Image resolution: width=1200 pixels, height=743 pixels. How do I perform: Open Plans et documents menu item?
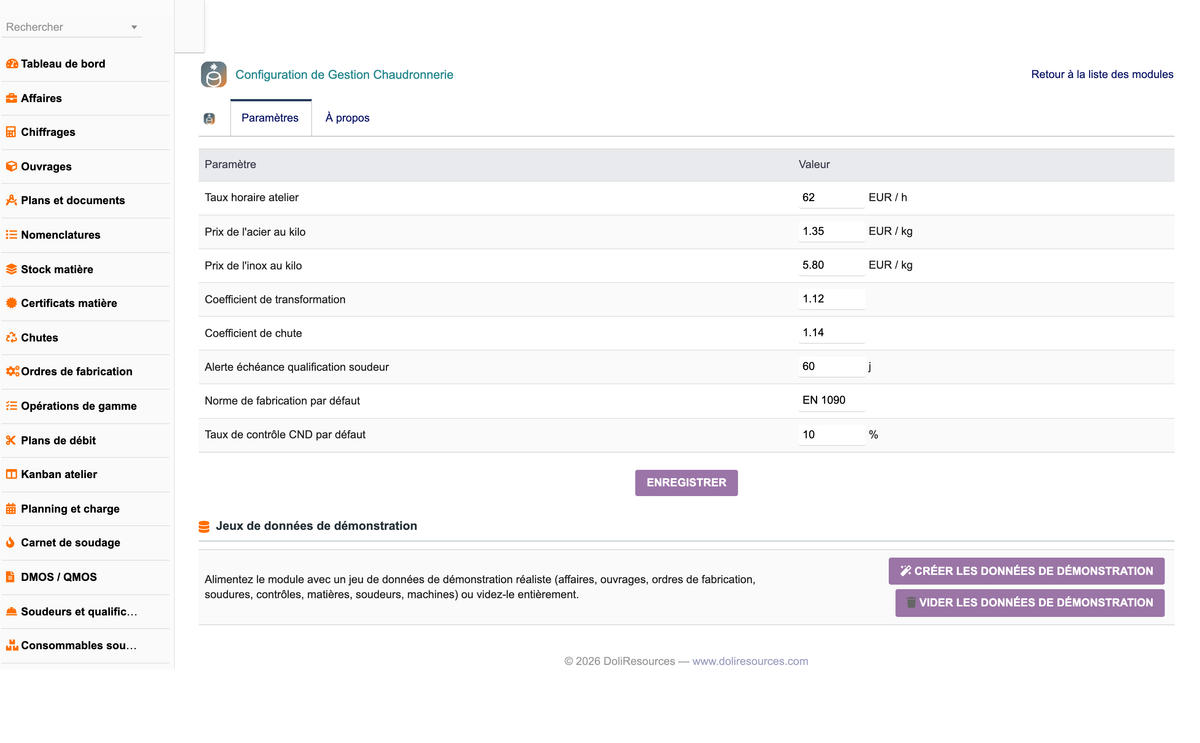[x=73, y=200]
